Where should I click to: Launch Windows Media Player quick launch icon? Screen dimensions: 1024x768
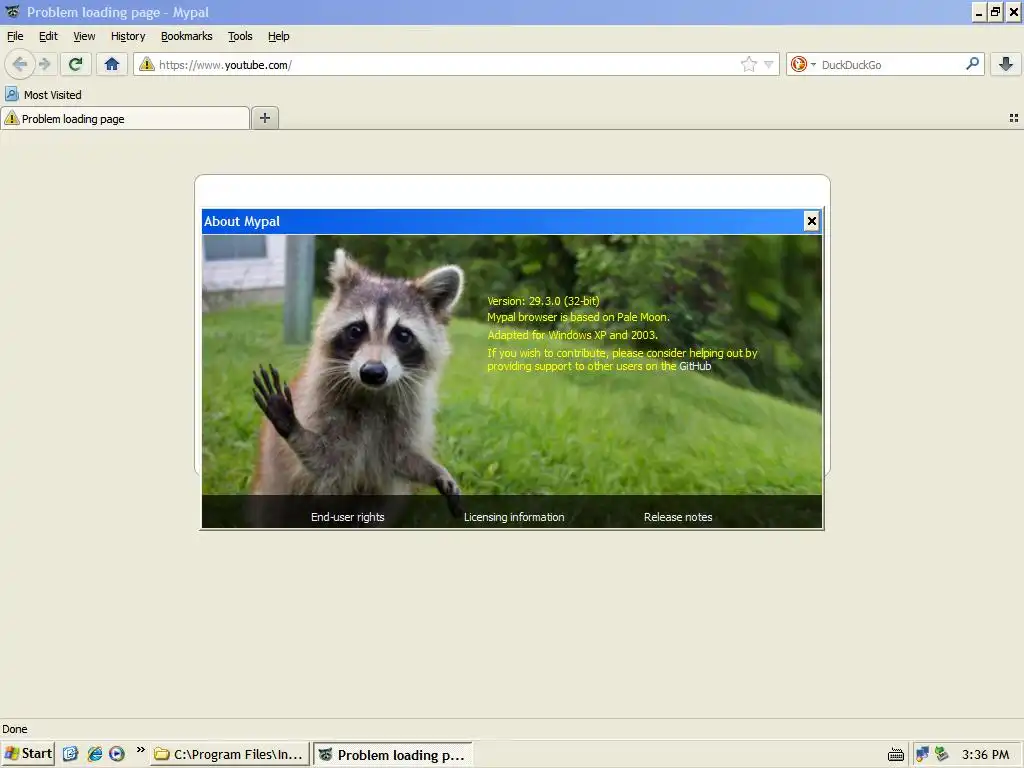(117, 754)
